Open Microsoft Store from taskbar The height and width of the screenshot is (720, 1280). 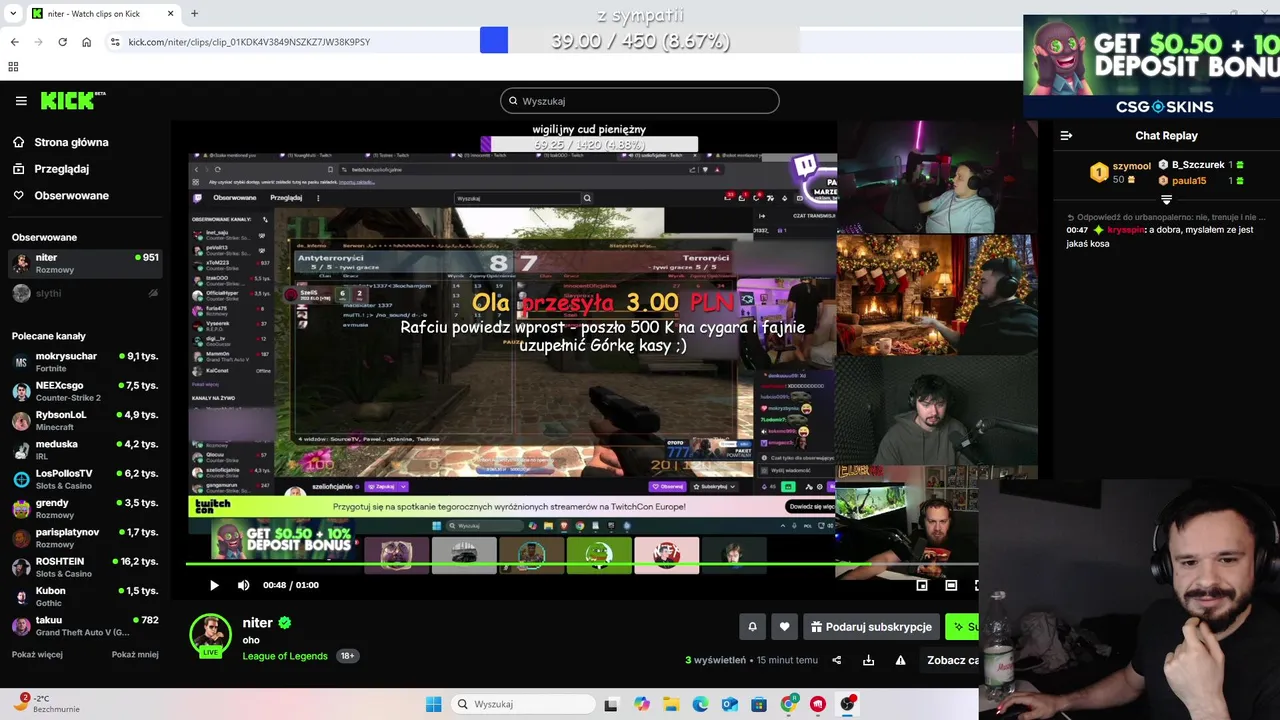759,704
